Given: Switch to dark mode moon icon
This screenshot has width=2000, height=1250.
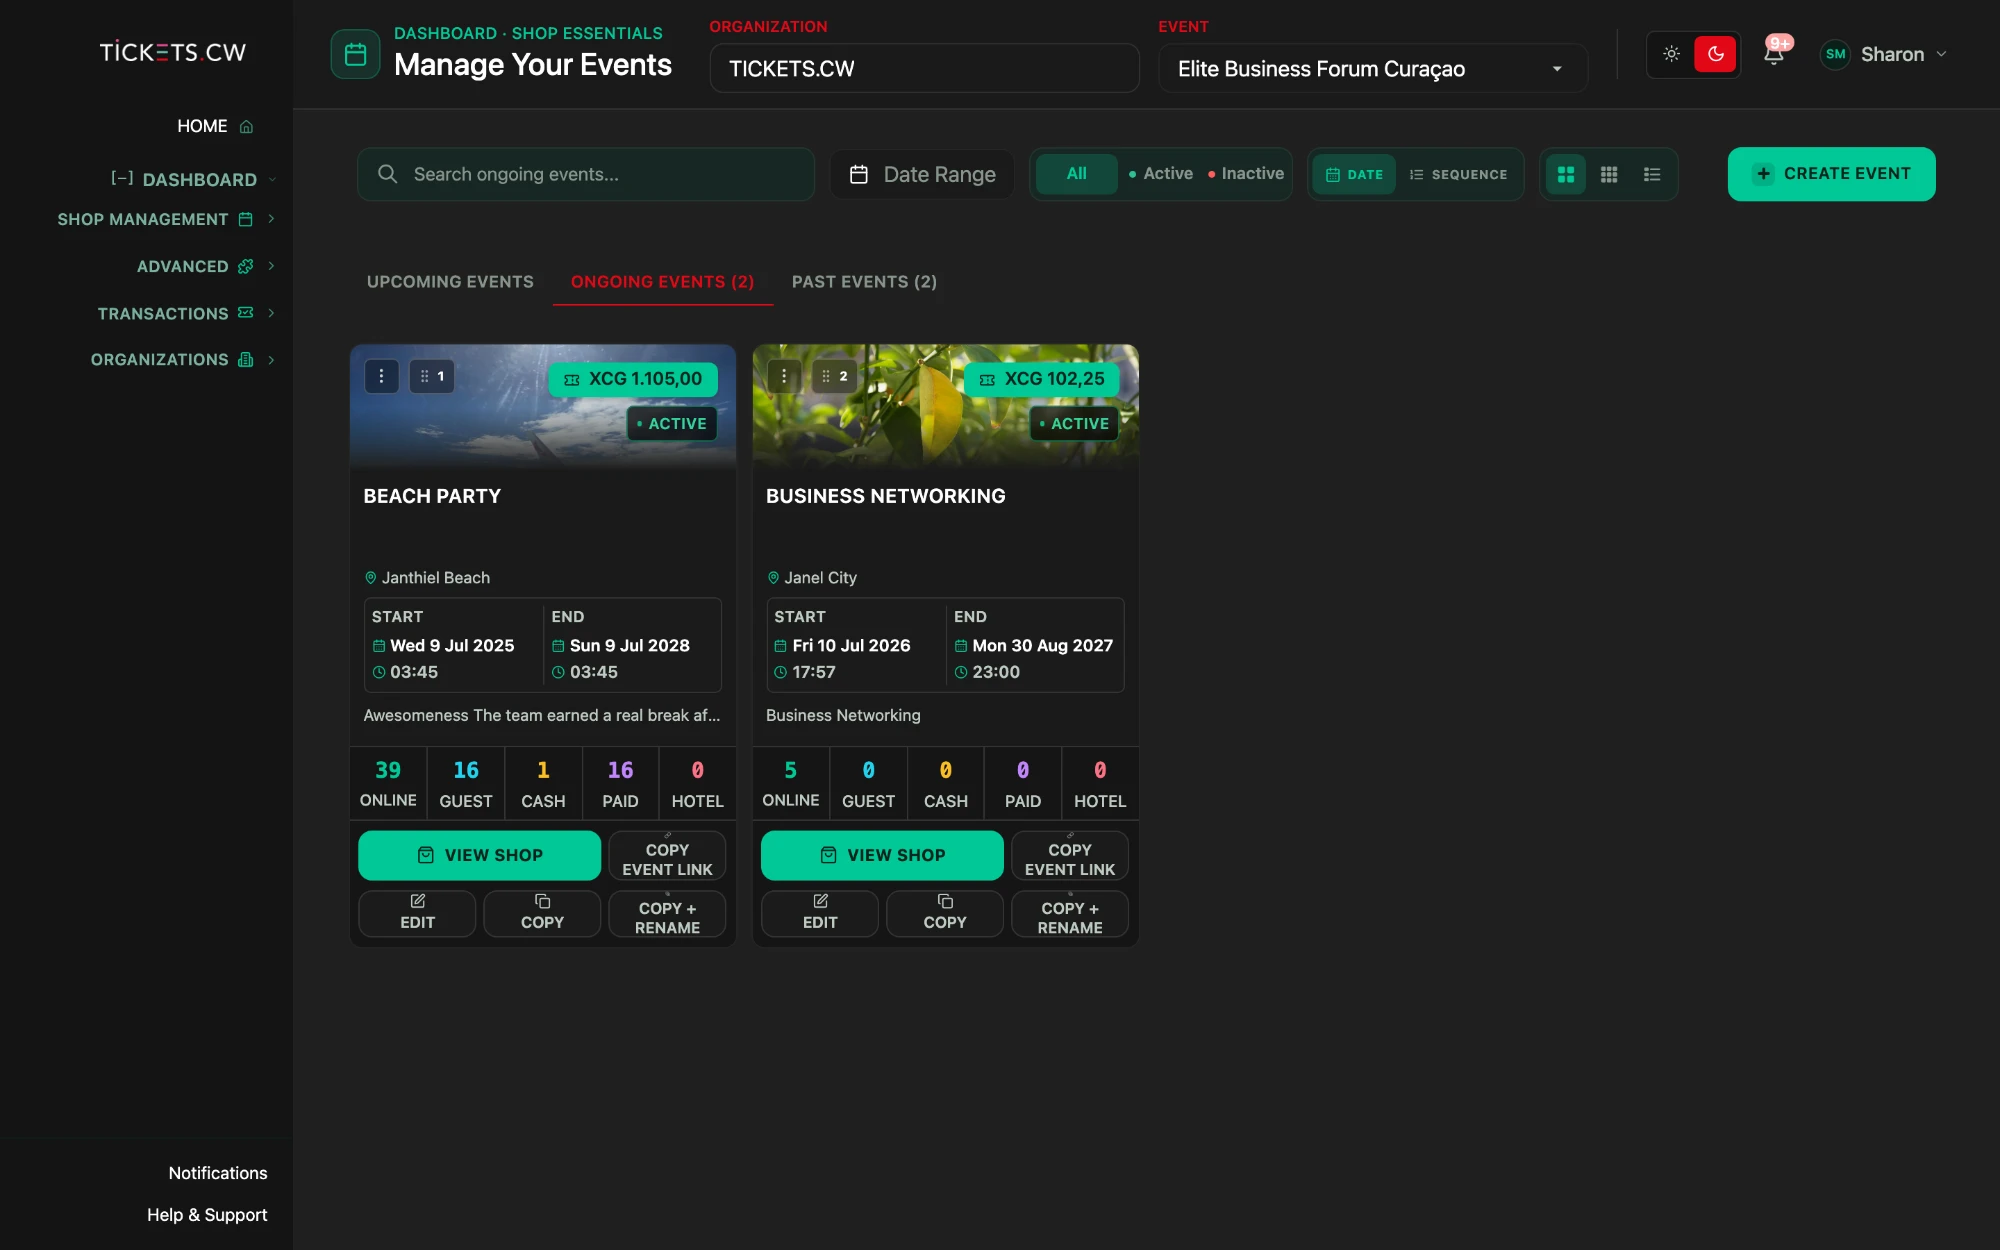Looking at the screenshot, I should [x=1715, y=54].
